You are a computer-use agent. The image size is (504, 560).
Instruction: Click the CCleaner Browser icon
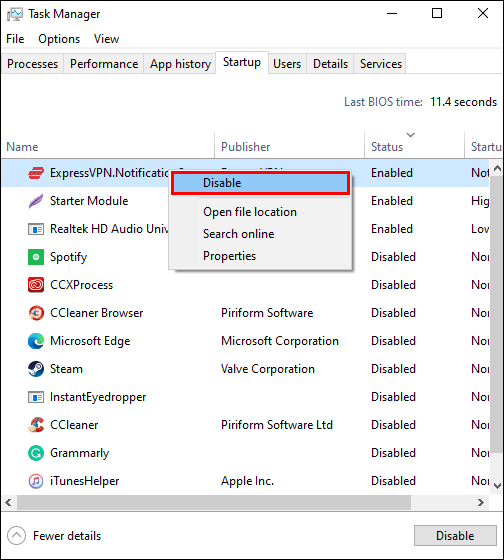click(x=36, y=313)
